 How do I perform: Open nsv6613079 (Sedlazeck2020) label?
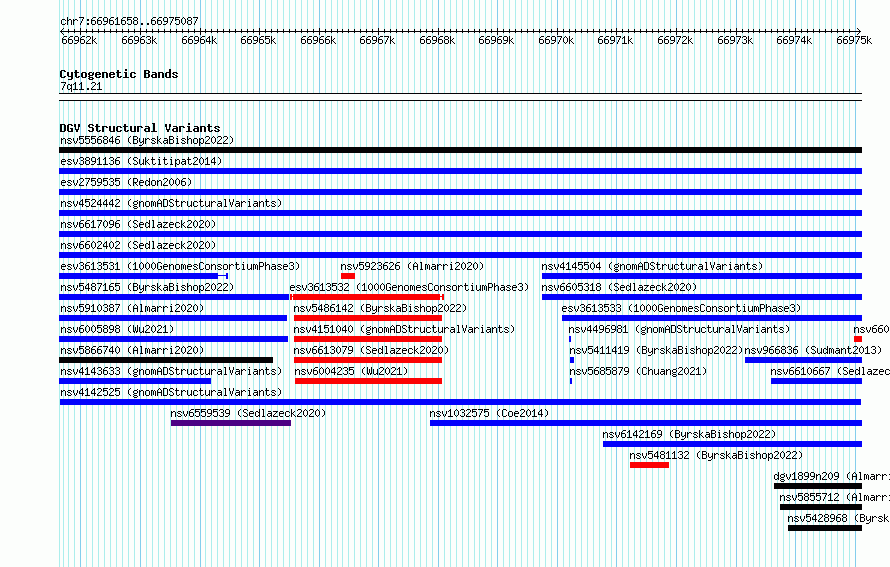pyautogui.click(x=371, y=350)
